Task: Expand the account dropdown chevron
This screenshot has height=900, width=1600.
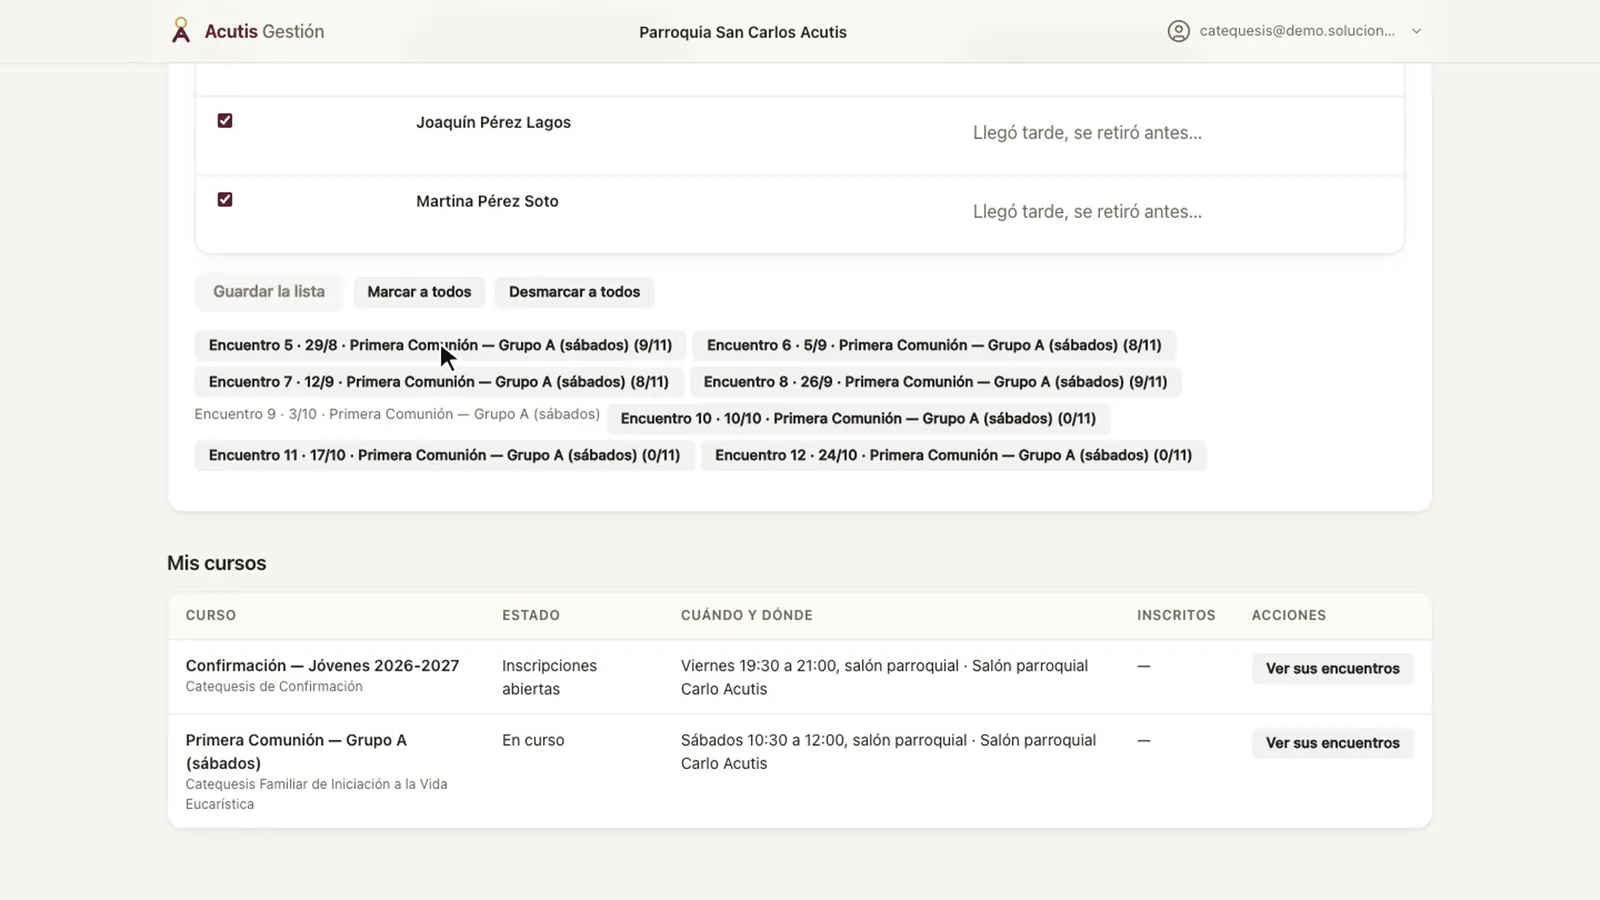Action: pos(1416,31)
